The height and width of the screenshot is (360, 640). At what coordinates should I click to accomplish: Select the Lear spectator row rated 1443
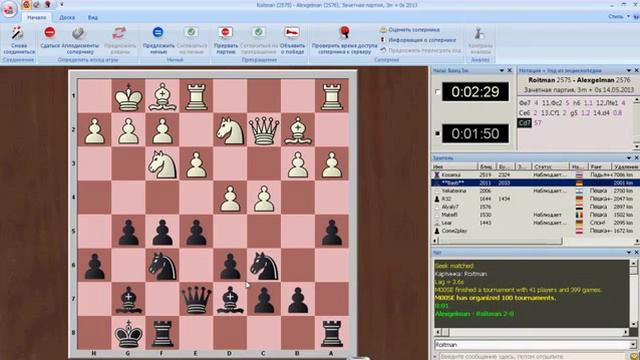point(535,223)
